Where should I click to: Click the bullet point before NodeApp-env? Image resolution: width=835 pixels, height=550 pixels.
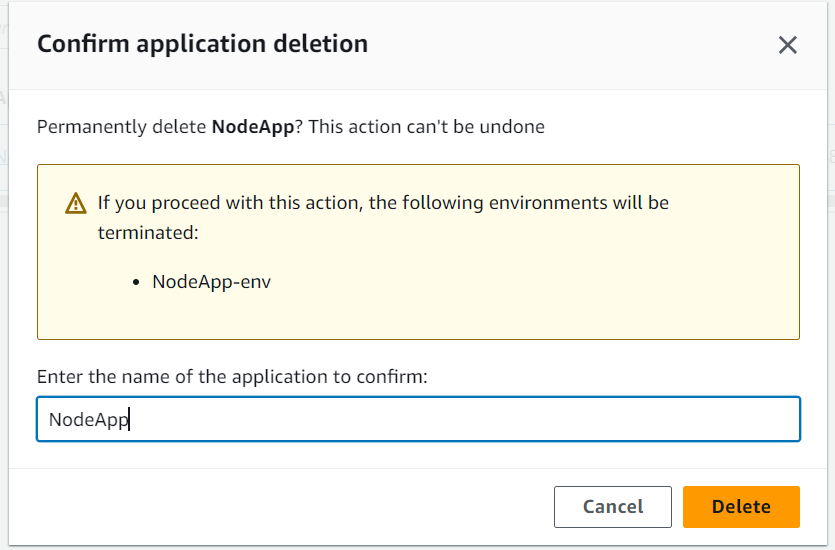[136, 283]
